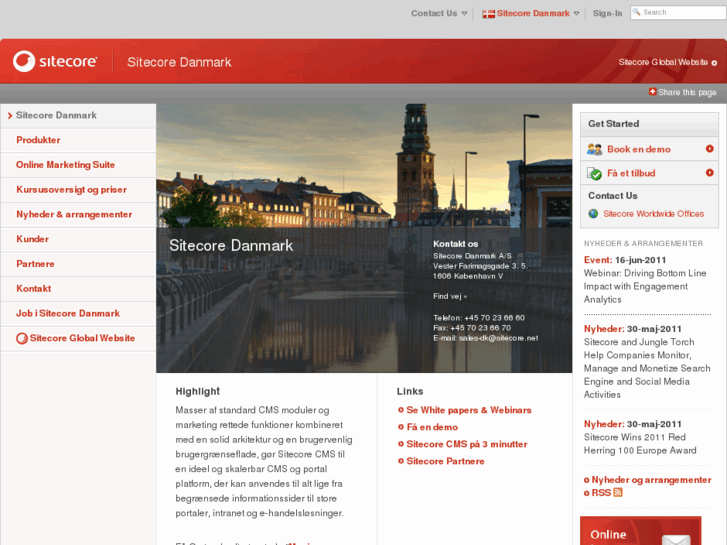The image size is (727, 545).
Task: Click the arrow circle next to Få et tilbud
Action: point(709,173)
